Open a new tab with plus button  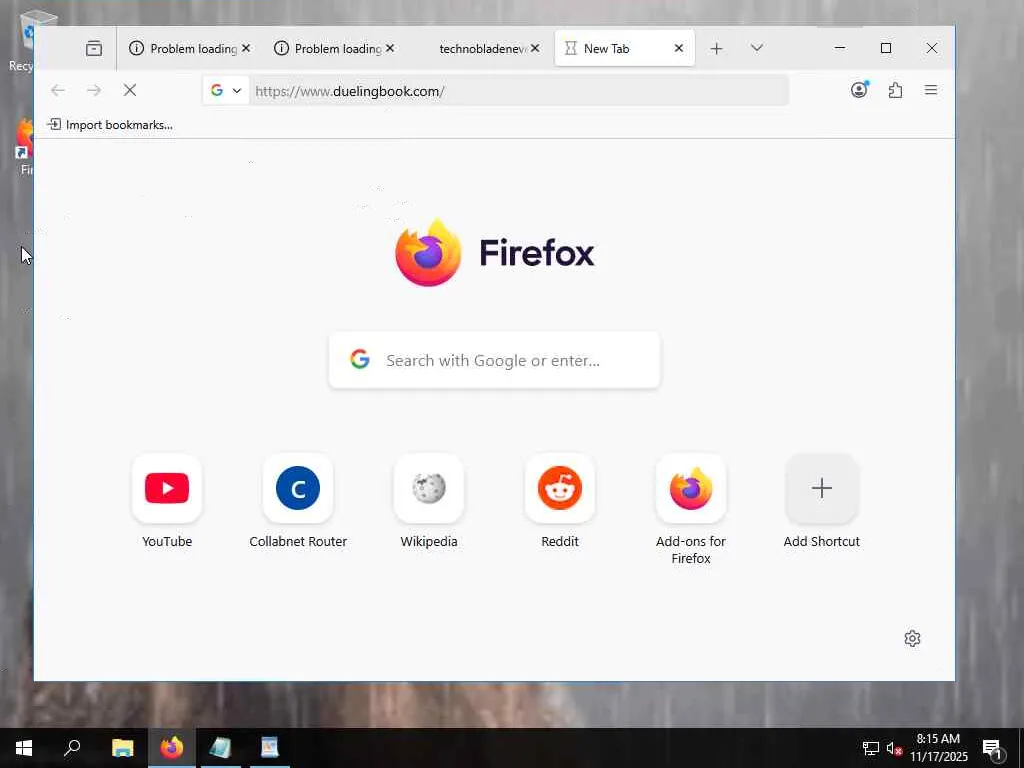[716, 48]
